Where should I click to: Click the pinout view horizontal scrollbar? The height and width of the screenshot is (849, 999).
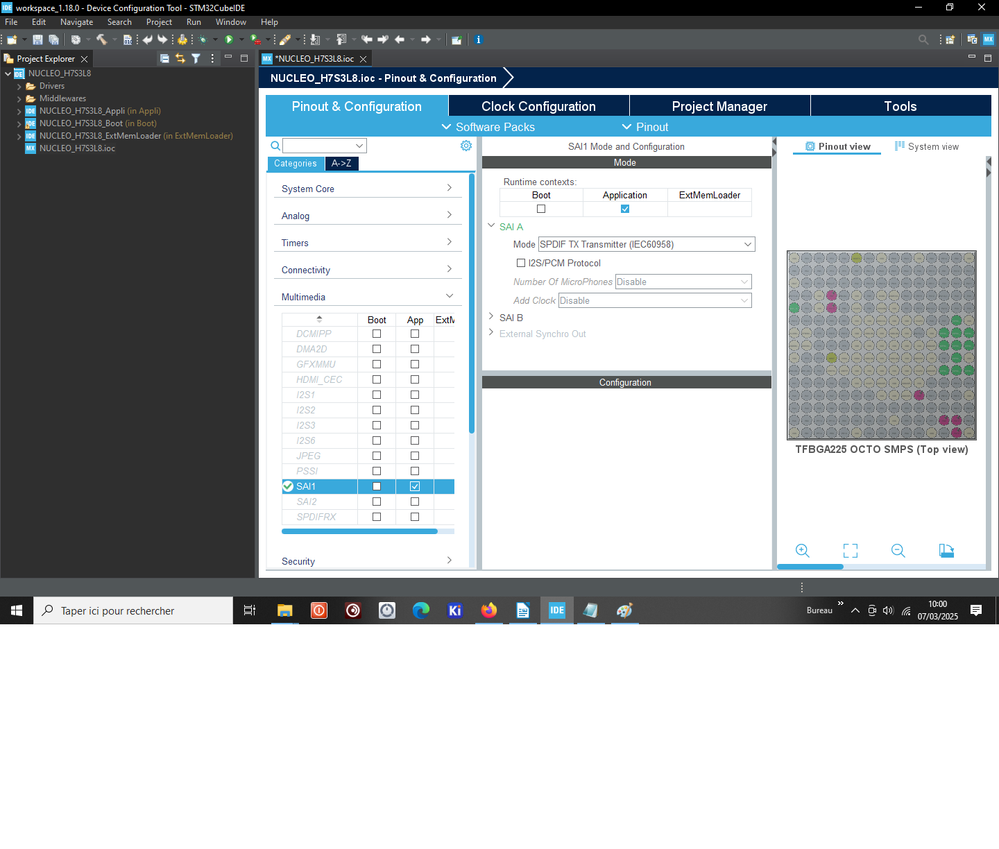pyautogui.click(x=810, y=566)
